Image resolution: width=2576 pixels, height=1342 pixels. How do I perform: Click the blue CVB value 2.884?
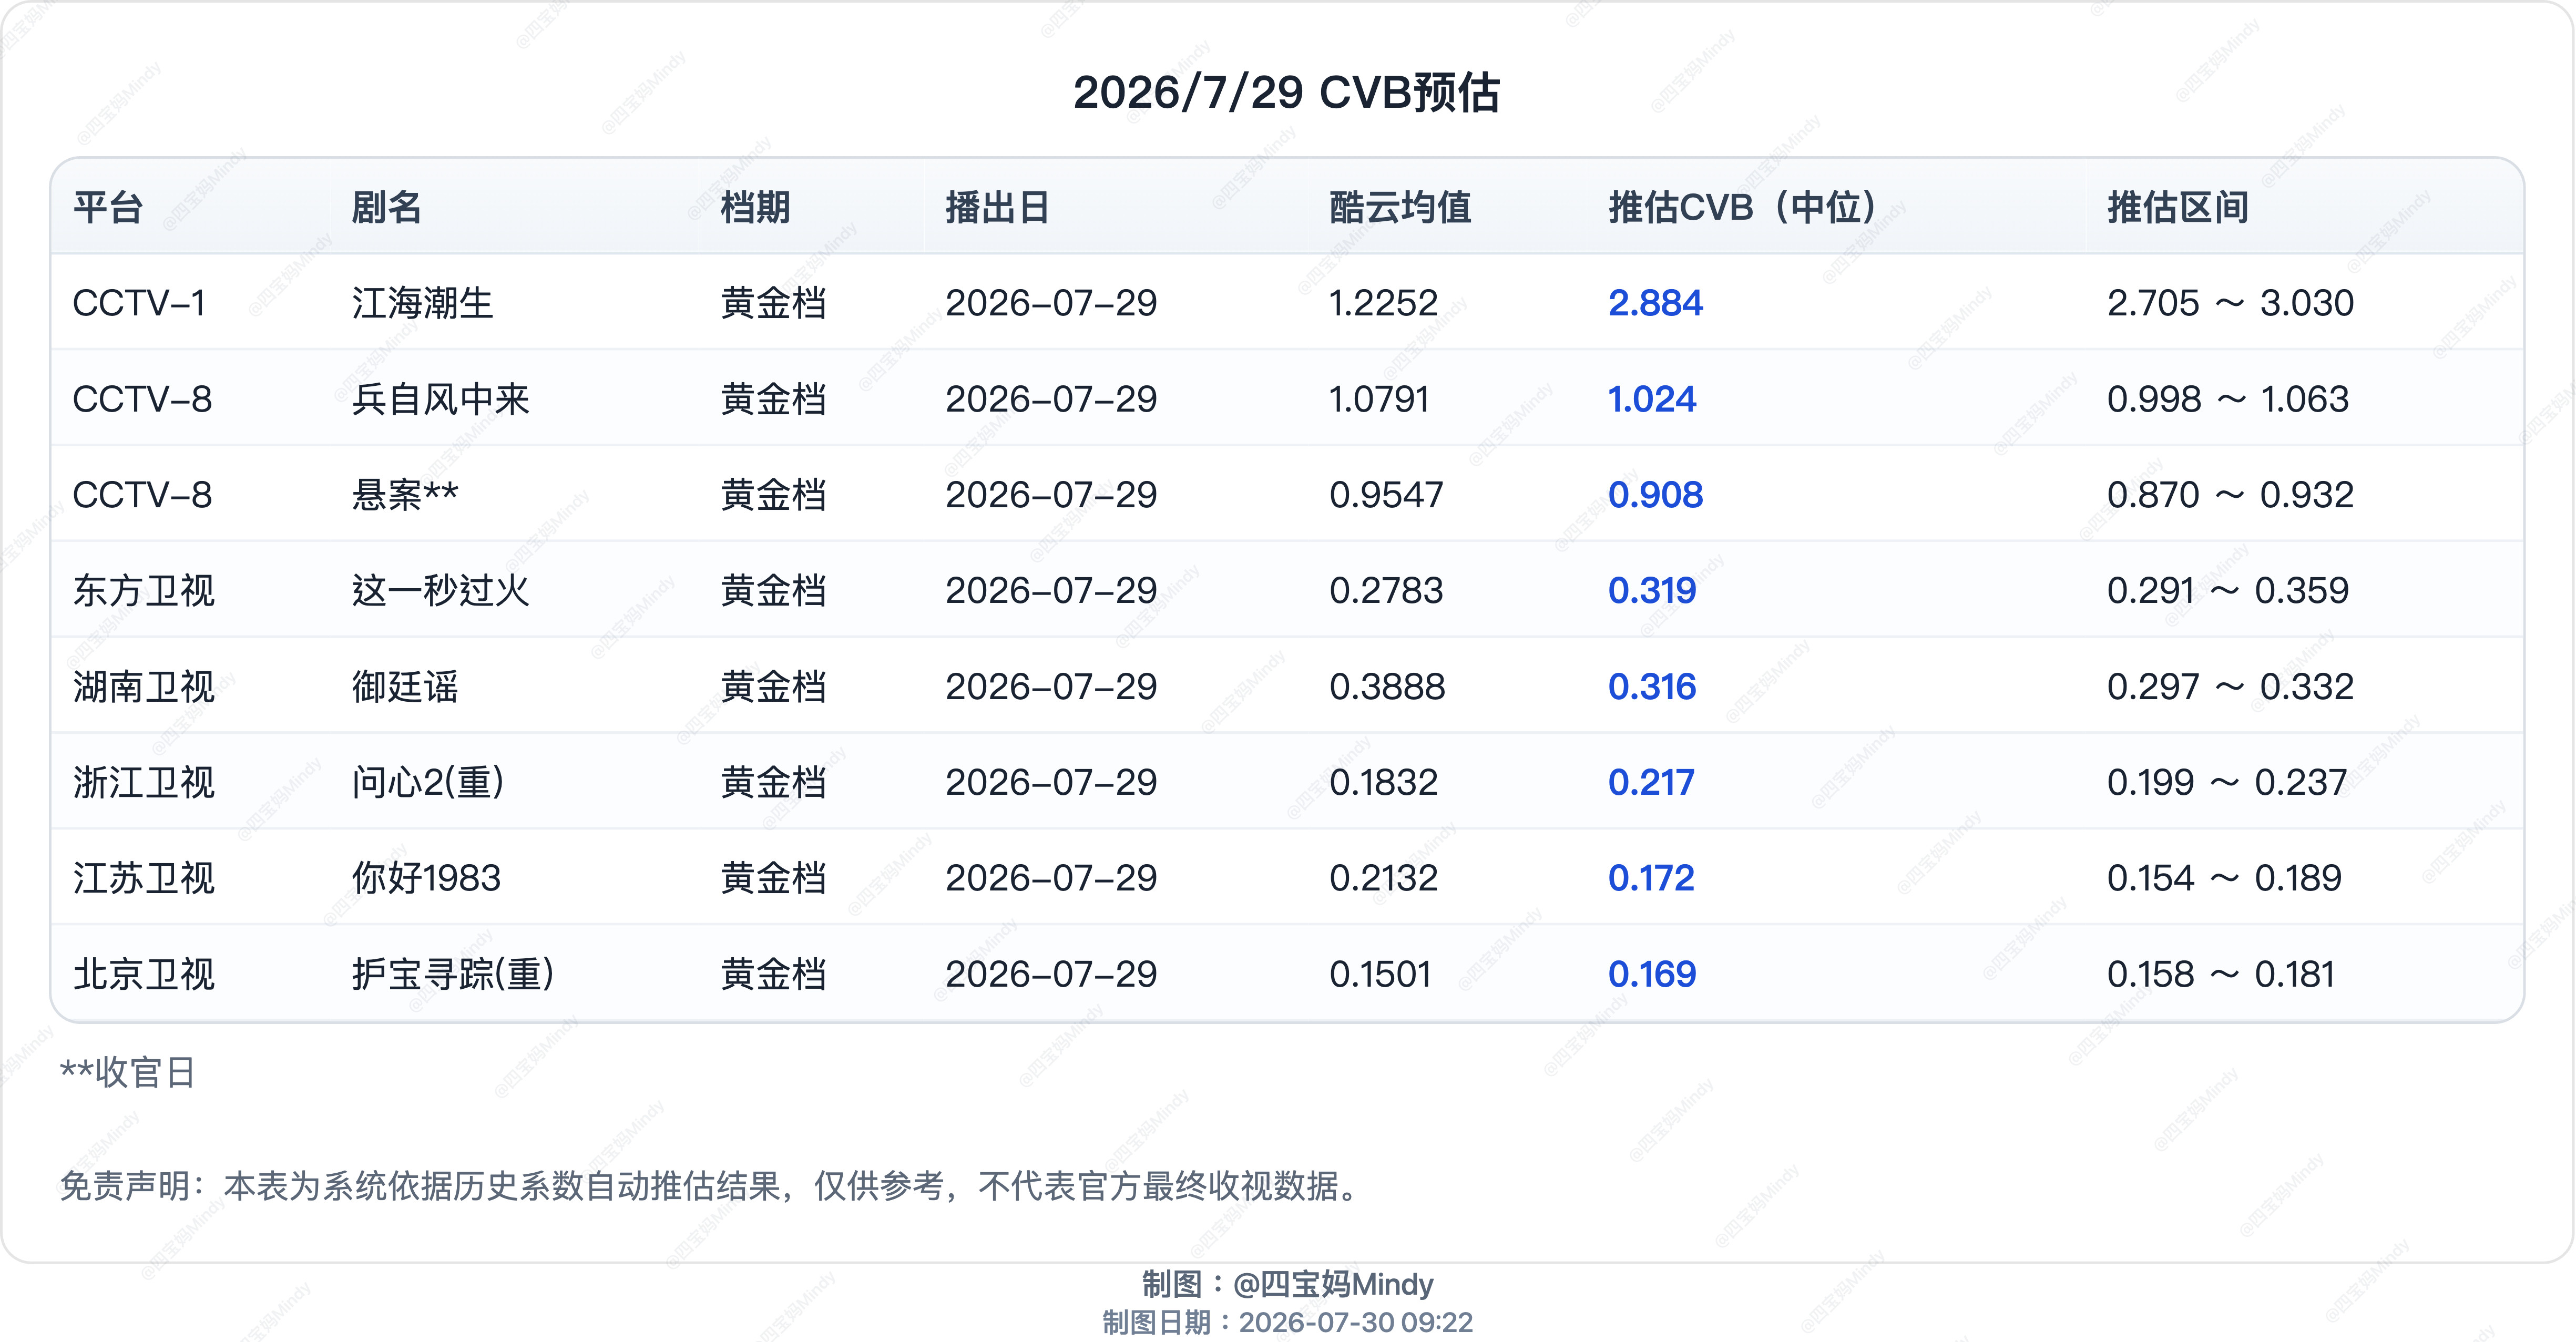[x=1655, y=303]
